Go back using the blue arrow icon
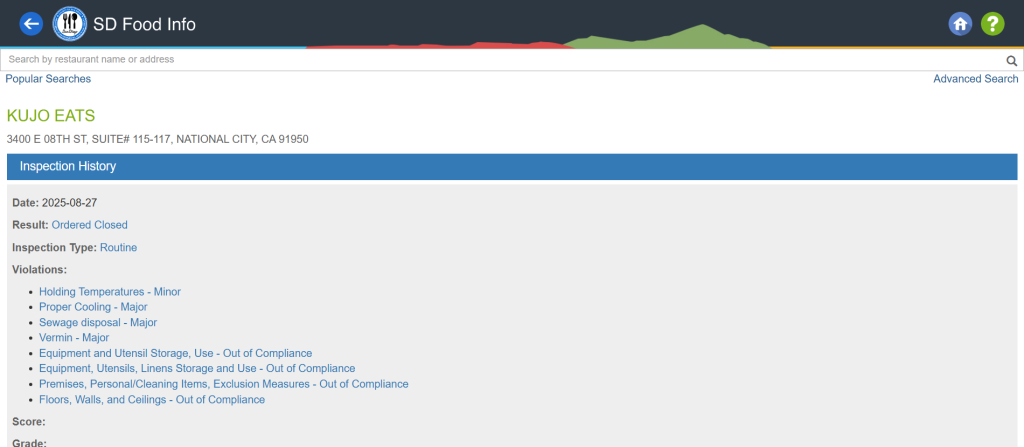Viewport: 1024px width, 447px height. pyautogui.click(x=31, y=24)
